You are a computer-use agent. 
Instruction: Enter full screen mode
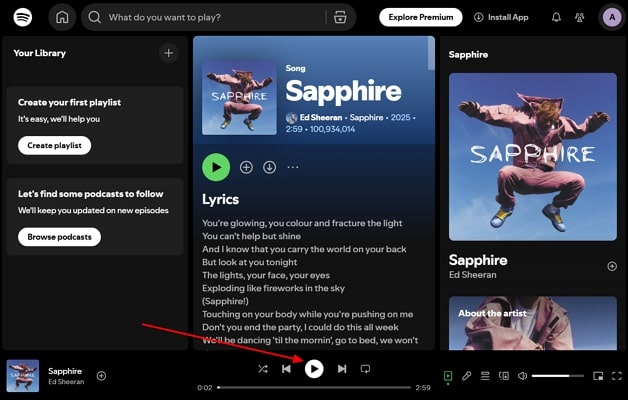[x=617, y=376]
